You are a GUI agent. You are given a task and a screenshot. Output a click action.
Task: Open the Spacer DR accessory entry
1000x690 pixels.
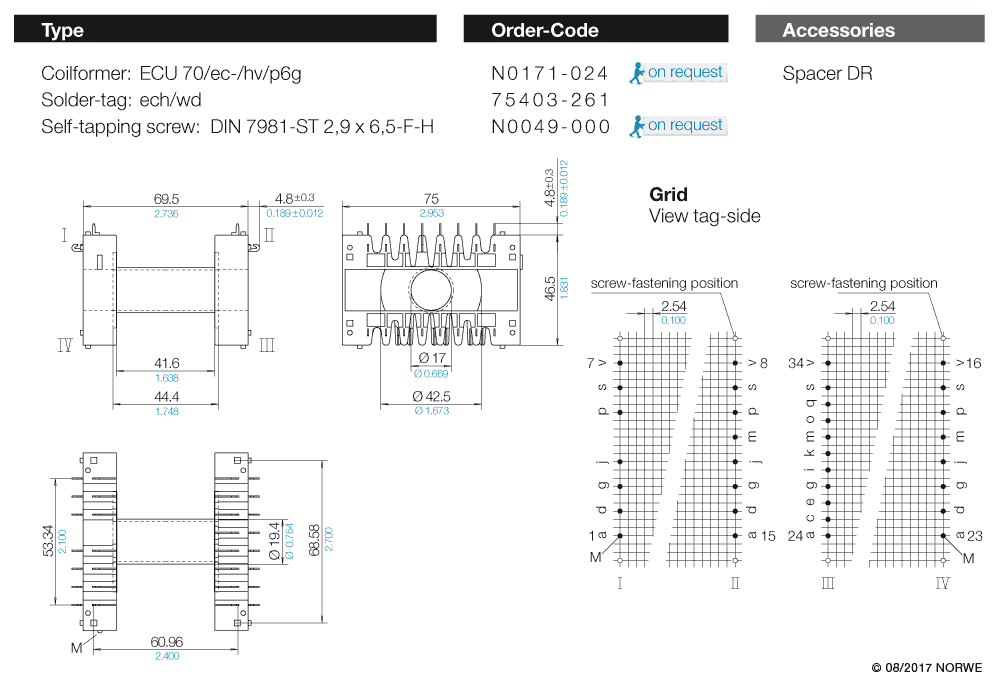(827, 74)
